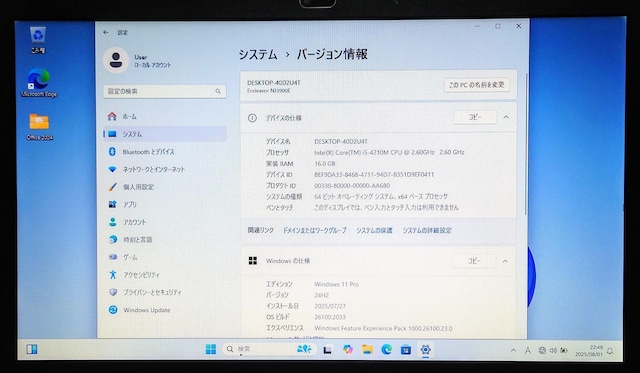The width and height of the screenshot is (640, 373).
Task: Click the DESKTOP-40D2U4T device name value
Action: click(341, 142)
